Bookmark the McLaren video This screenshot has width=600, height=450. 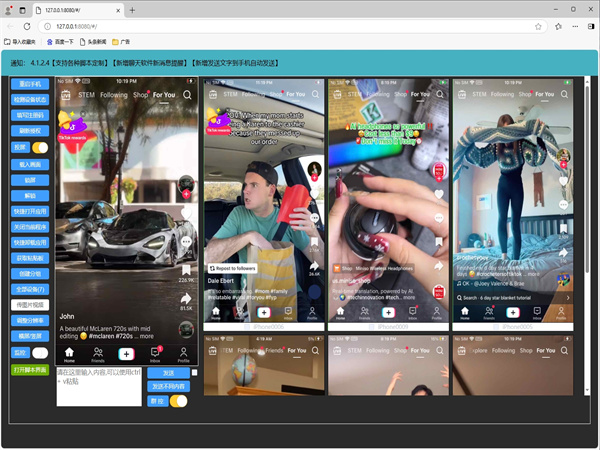pos(186,269)
